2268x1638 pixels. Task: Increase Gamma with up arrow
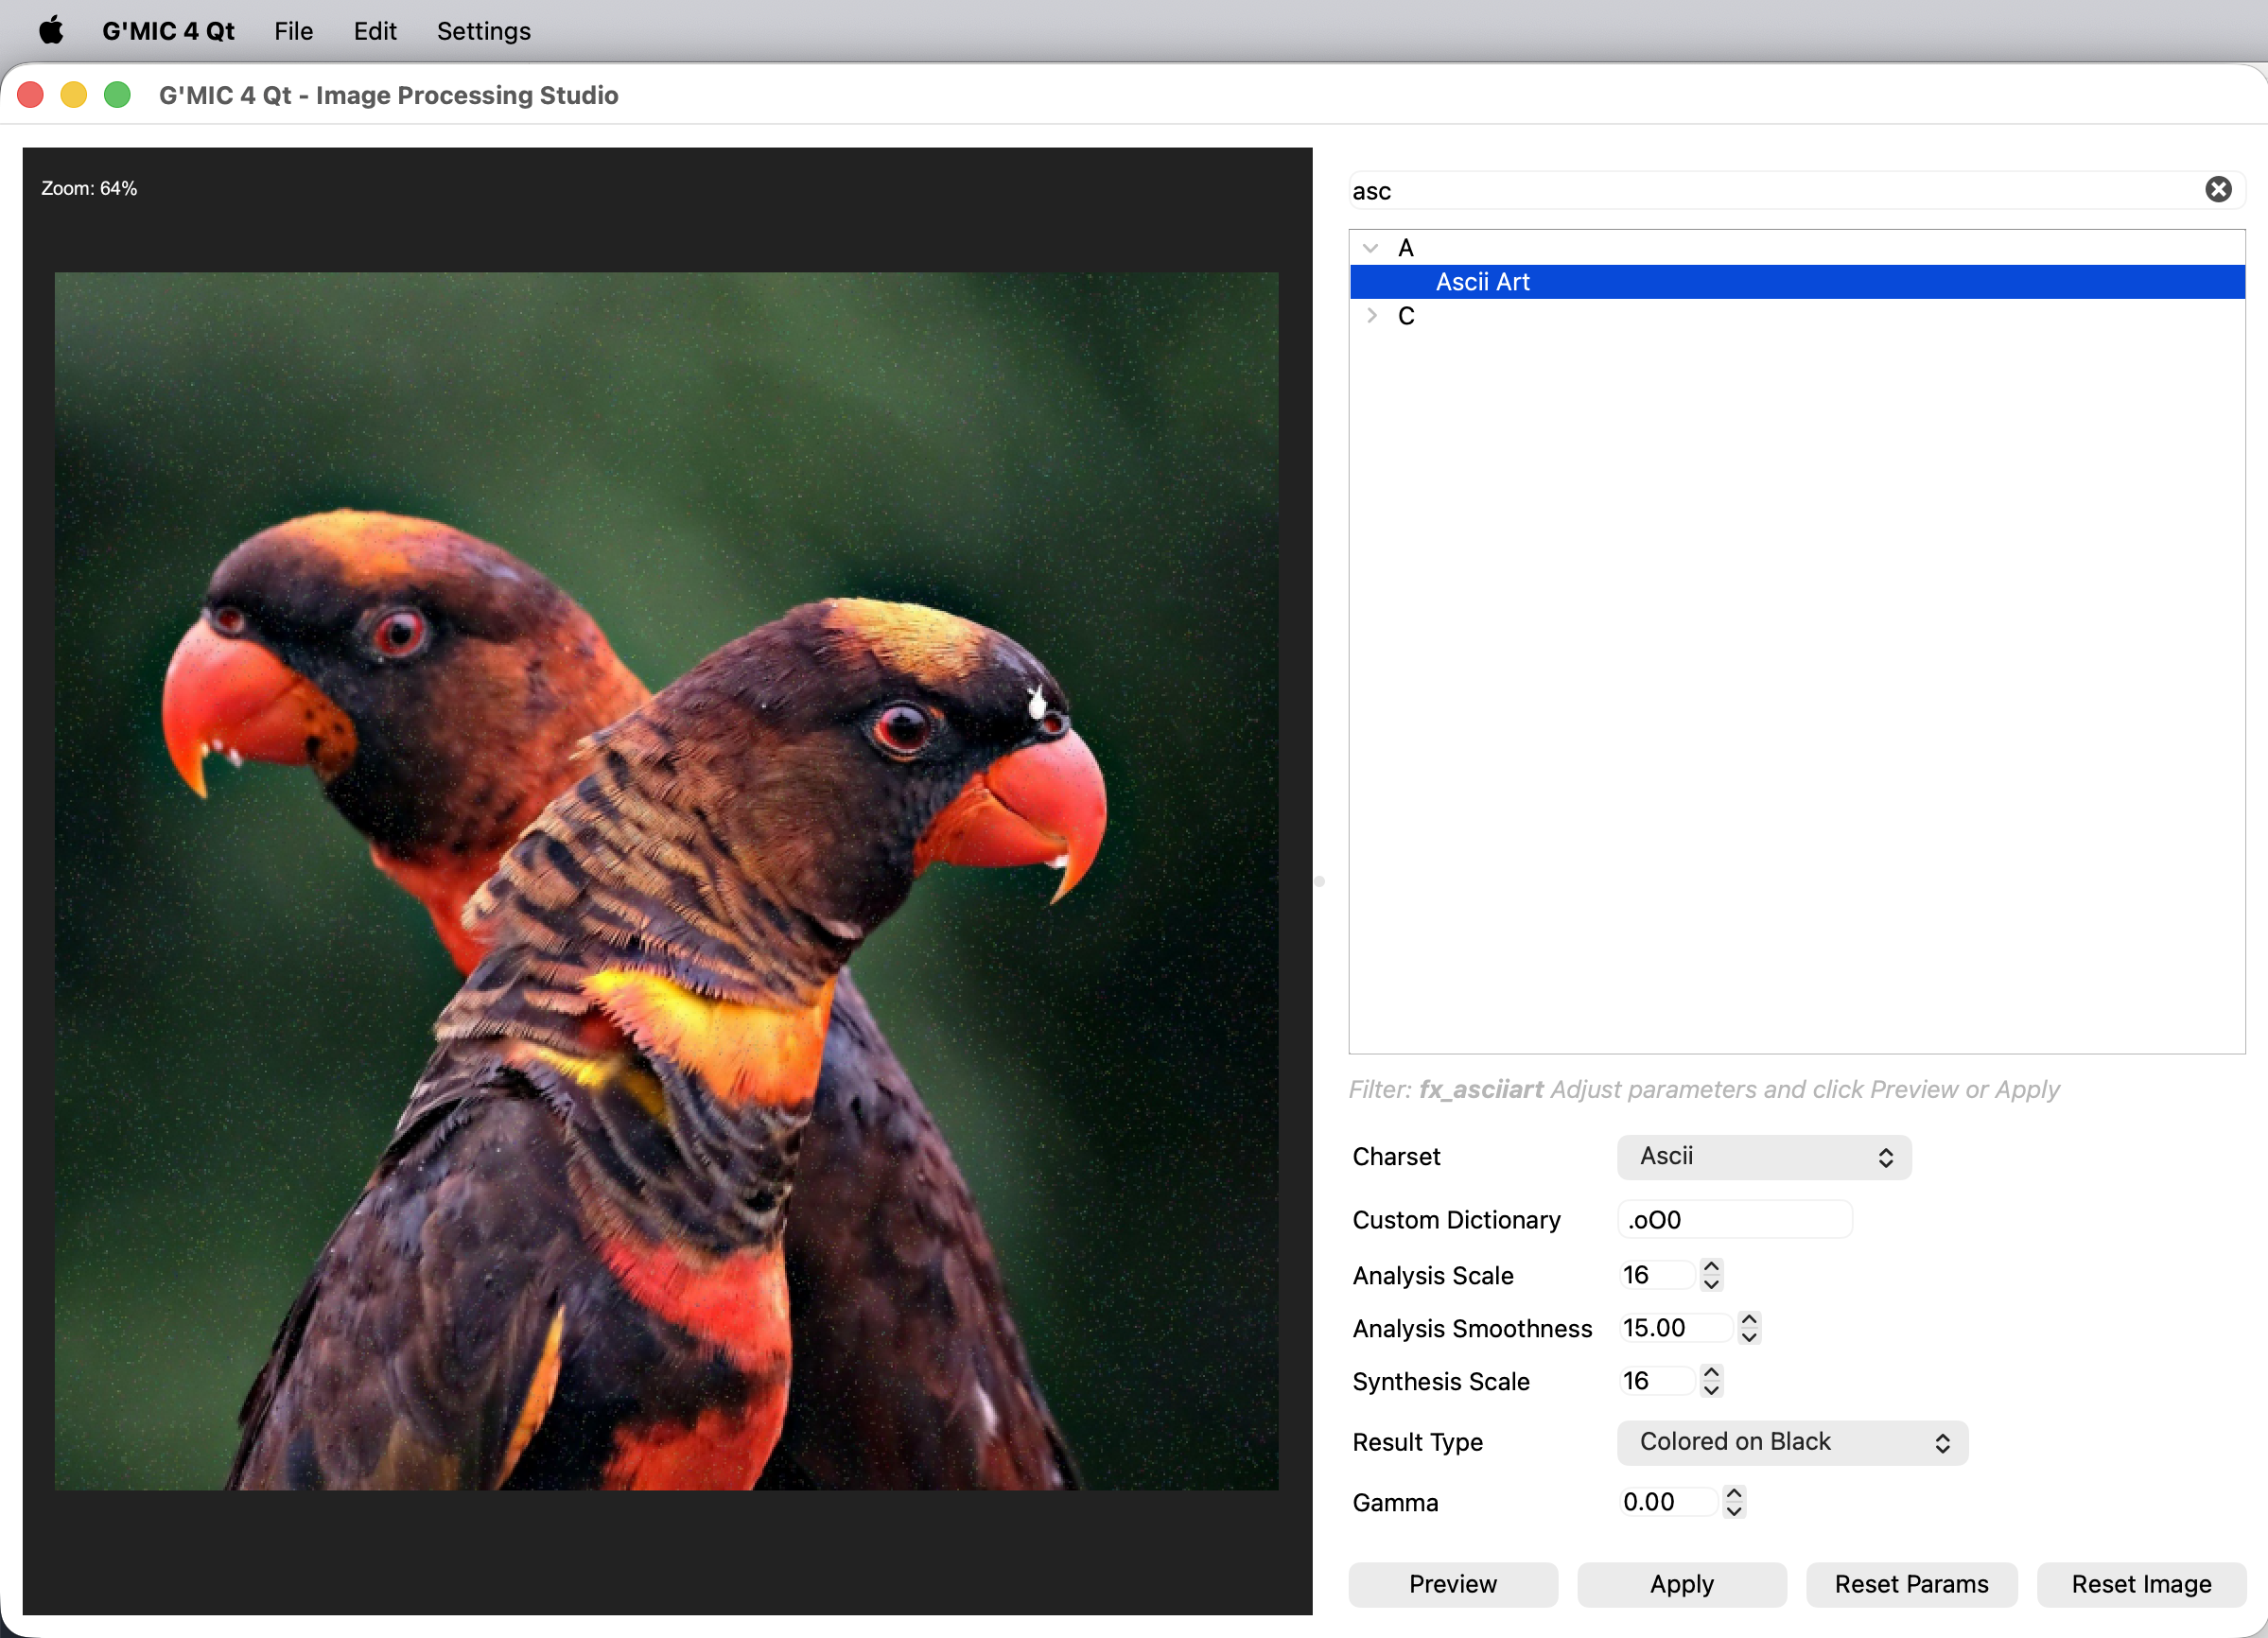(1734, 1494)
